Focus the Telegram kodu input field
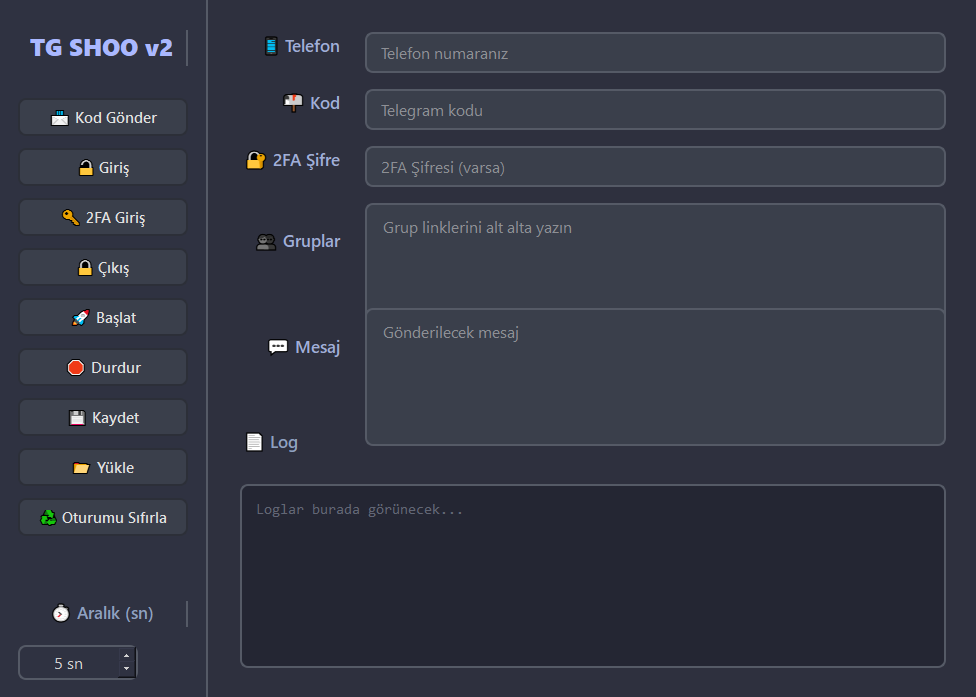 coord(655,110)
